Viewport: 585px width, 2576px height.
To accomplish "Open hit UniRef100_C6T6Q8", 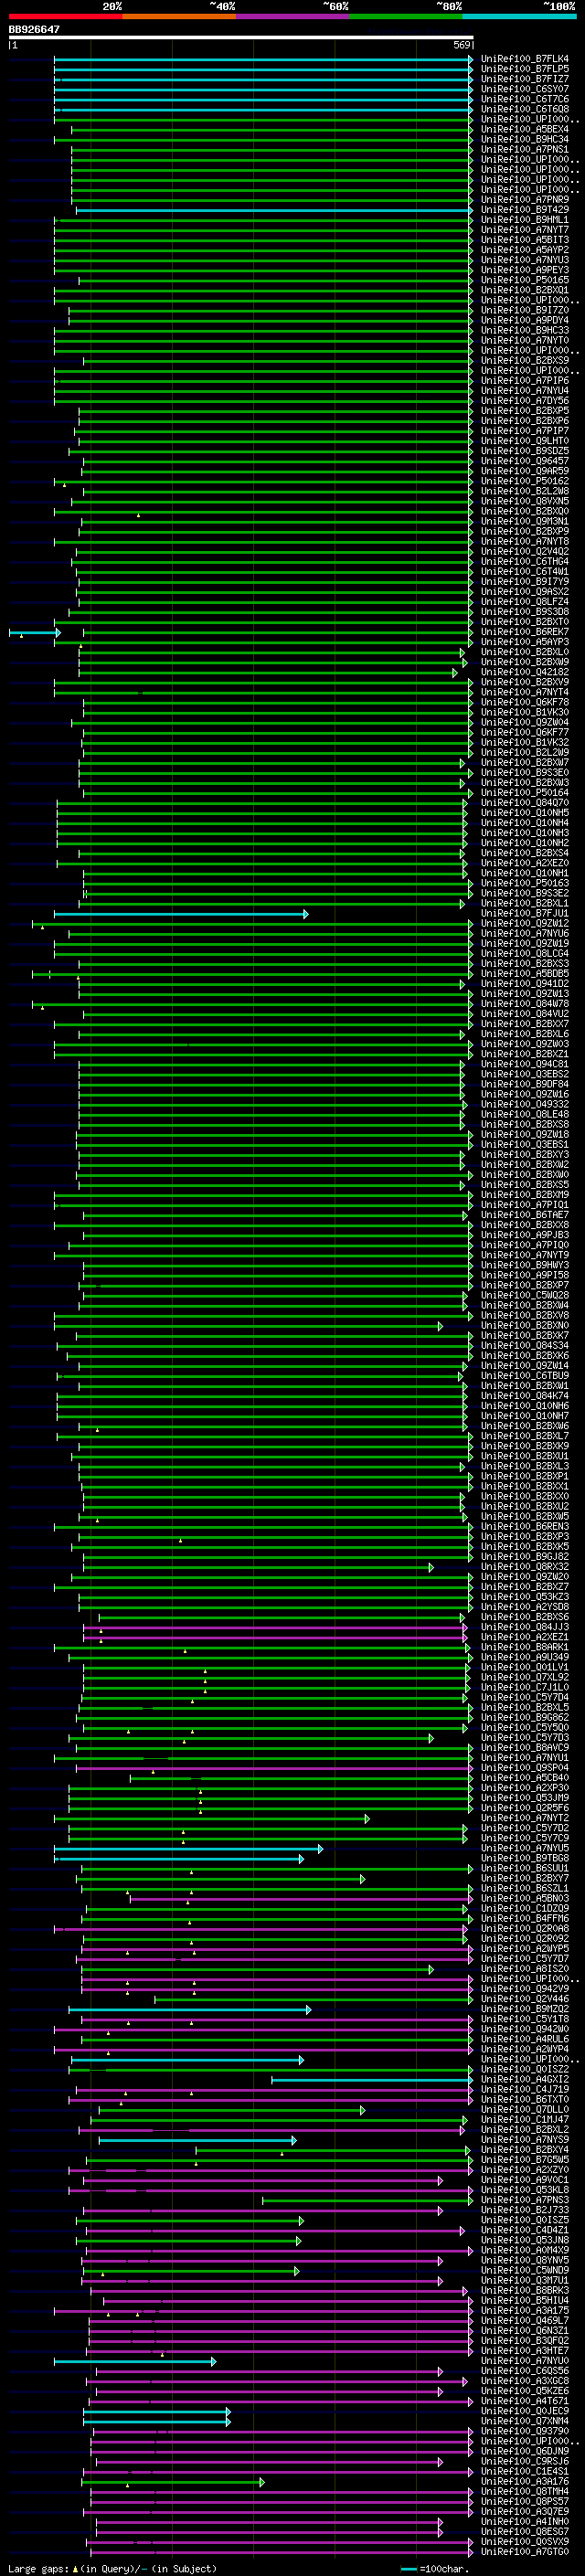I will coord(525,109).
